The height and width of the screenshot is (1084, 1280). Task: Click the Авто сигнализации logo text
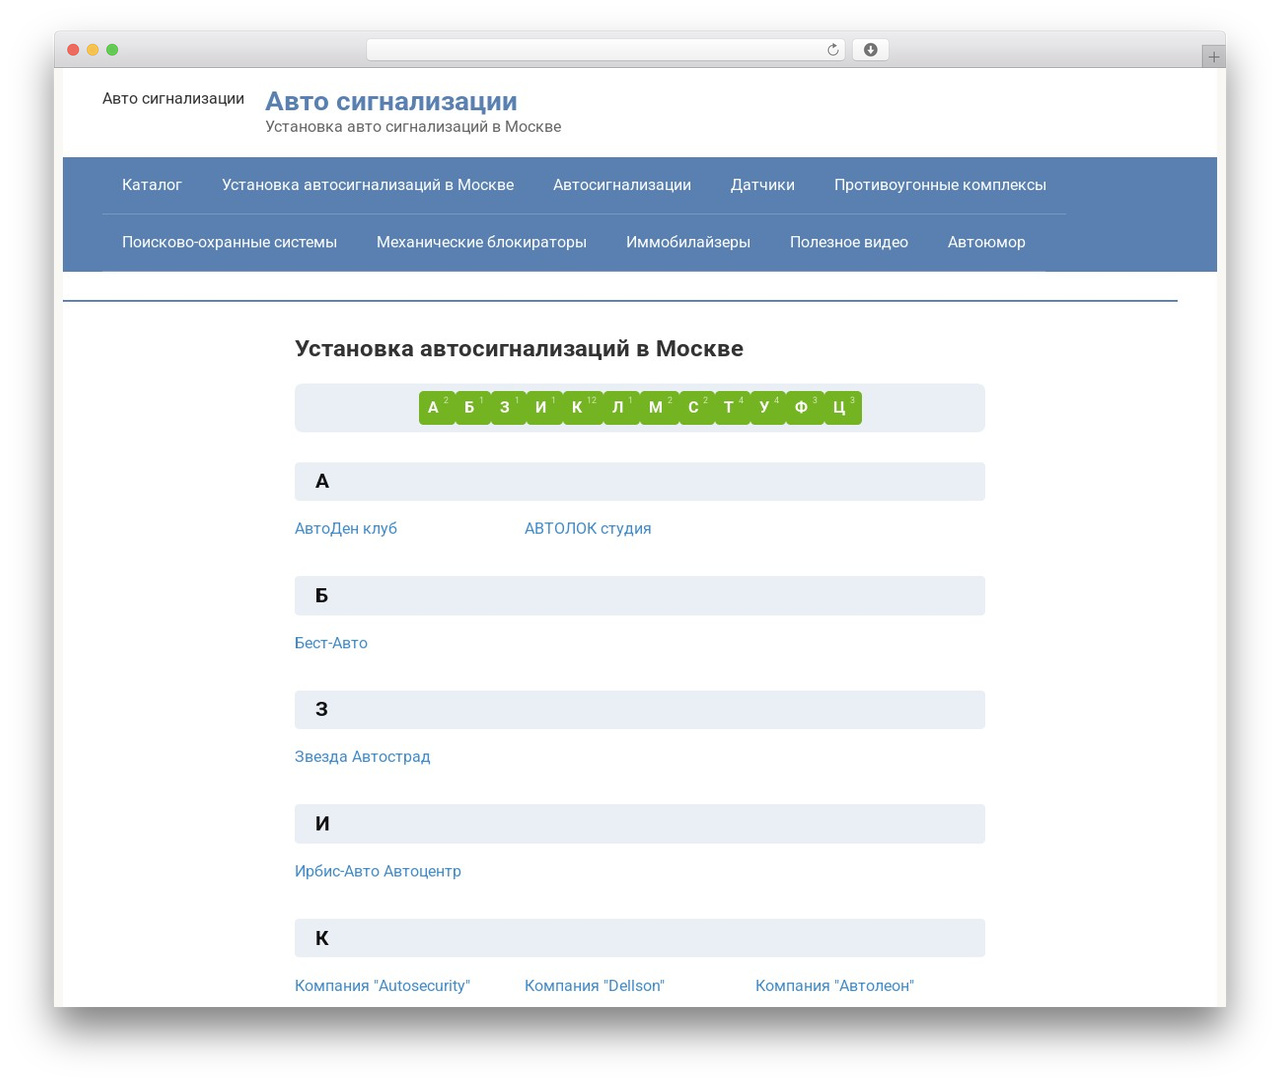[173, 98]
